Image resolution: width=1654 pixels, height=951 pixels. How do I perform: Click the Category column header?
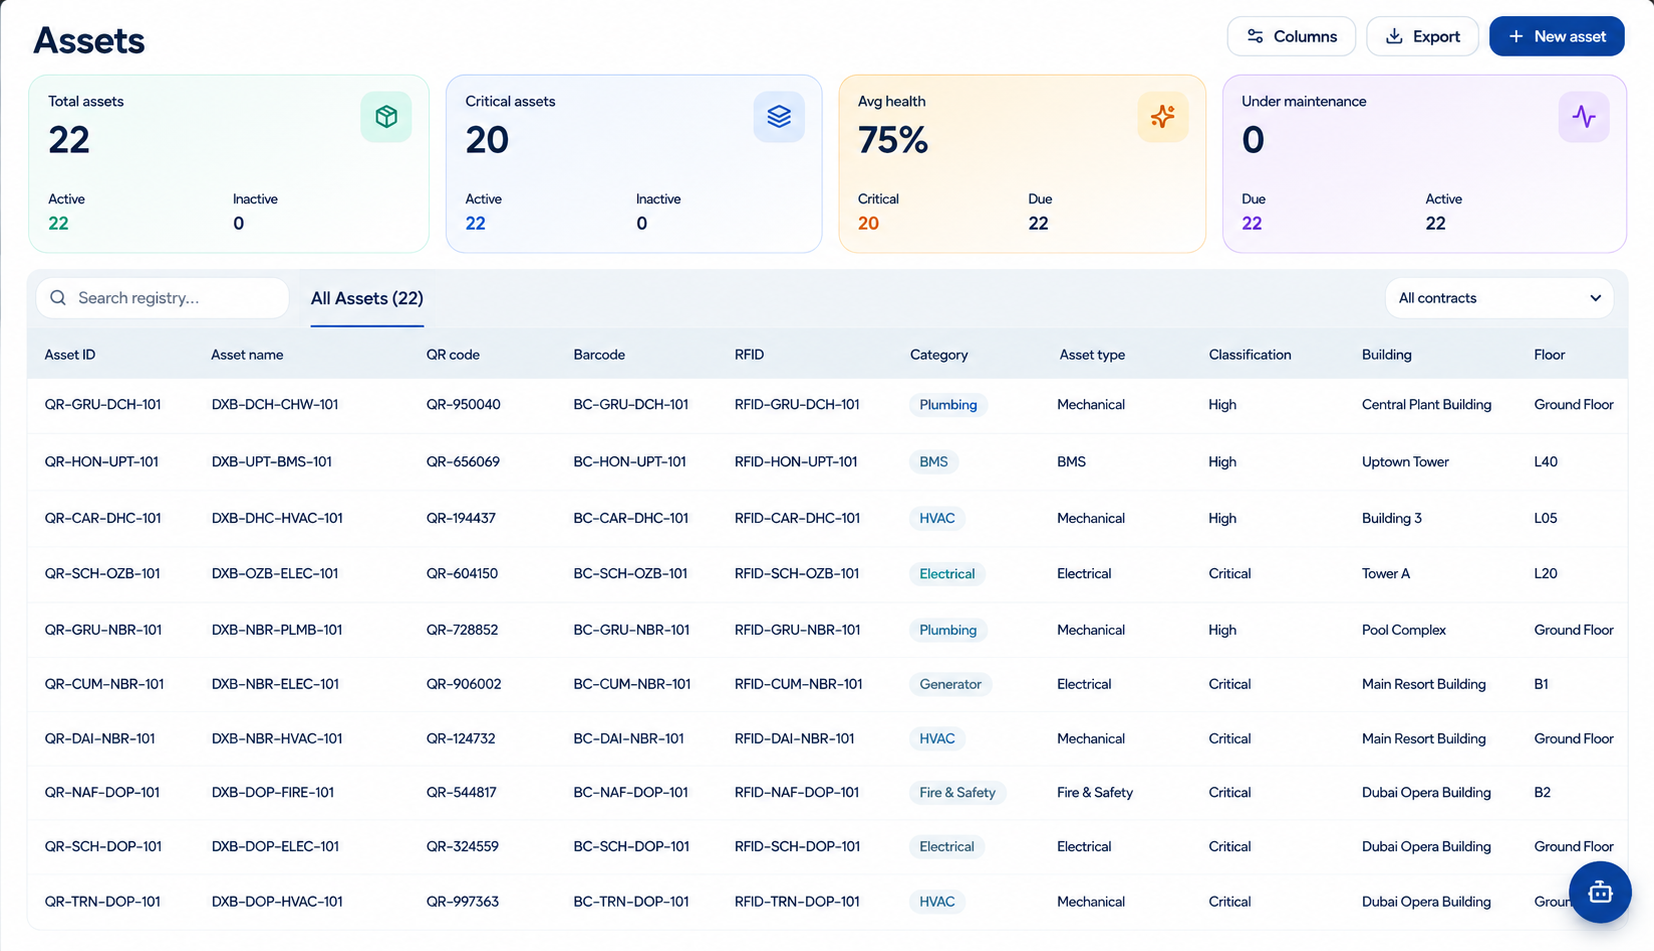939,355
